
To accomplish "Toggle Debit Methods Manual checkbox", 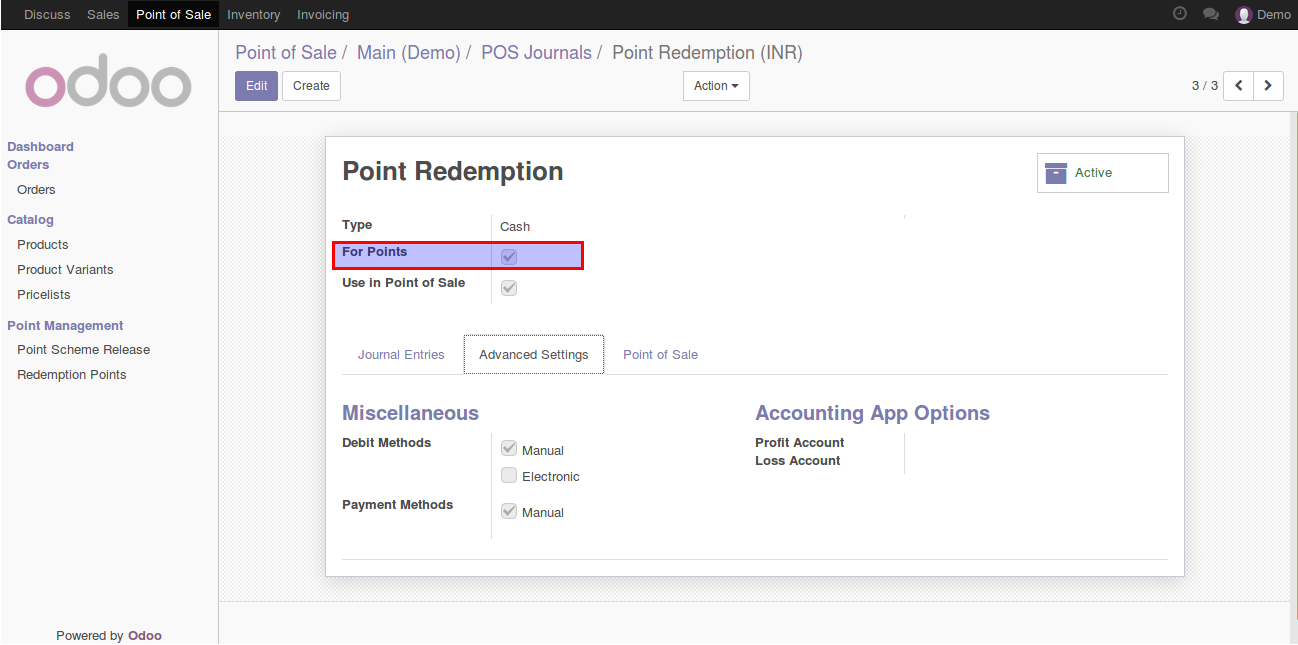I will tap(509, 449).
